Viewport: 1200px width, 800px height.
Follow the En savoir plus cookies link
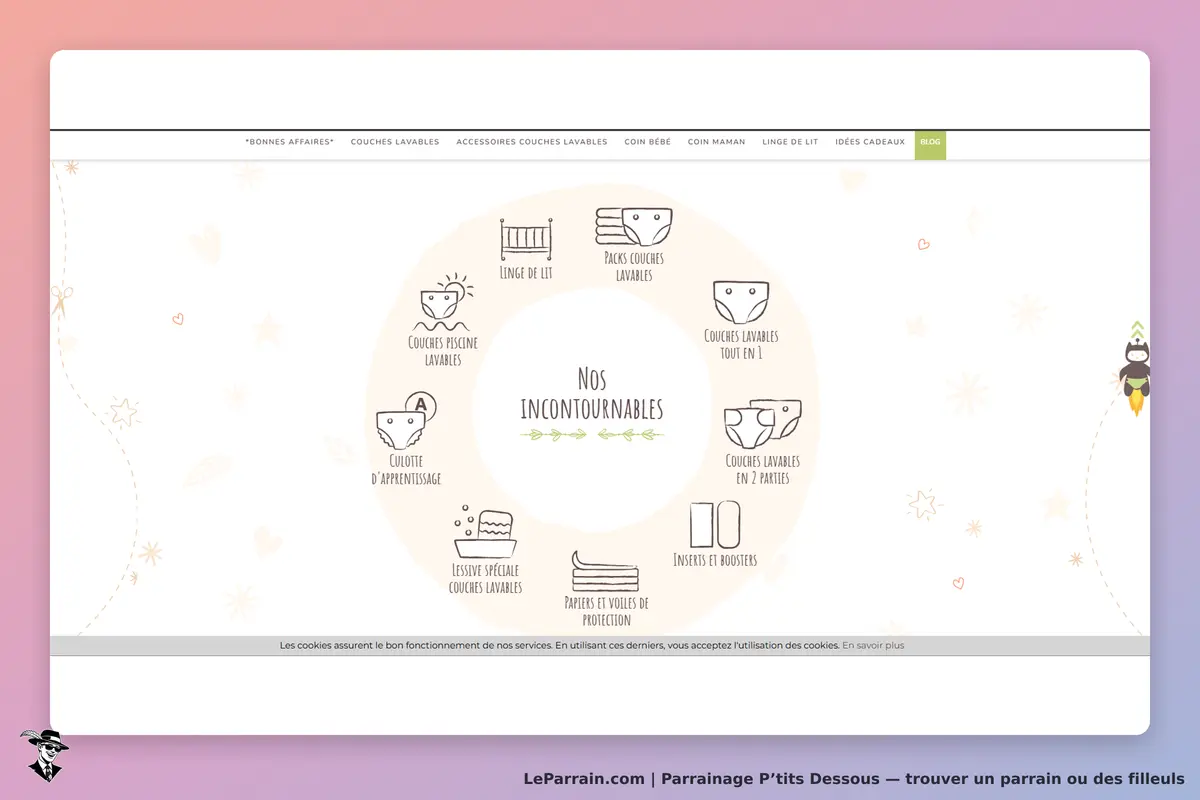[873, 646]
